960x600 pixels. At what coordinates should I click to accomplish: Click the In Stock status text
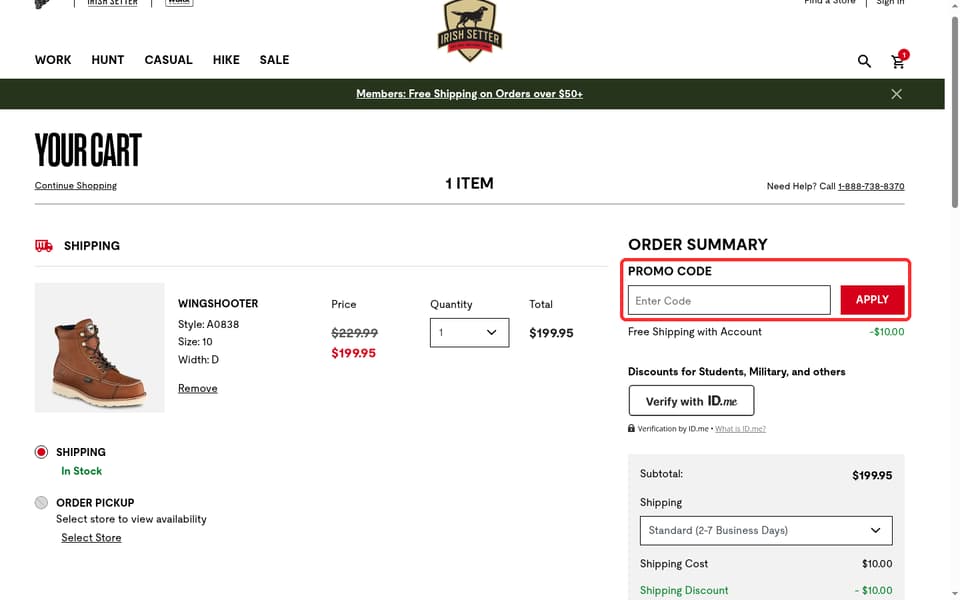click(81, 471)
